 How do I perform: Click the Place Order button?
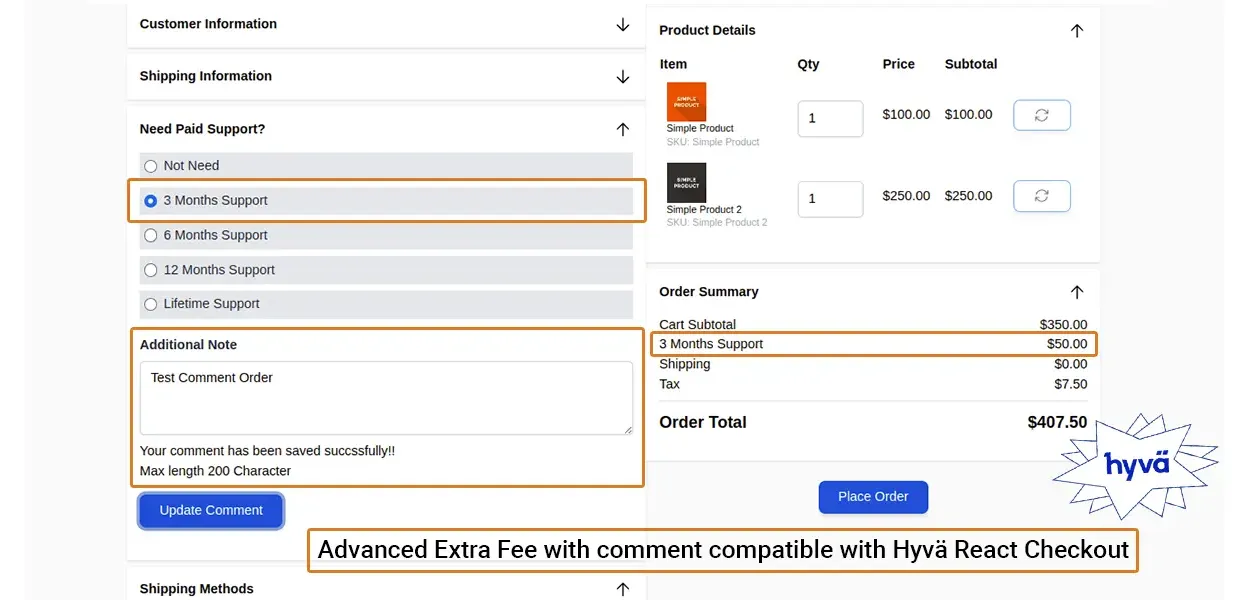[x=873, y=497]
